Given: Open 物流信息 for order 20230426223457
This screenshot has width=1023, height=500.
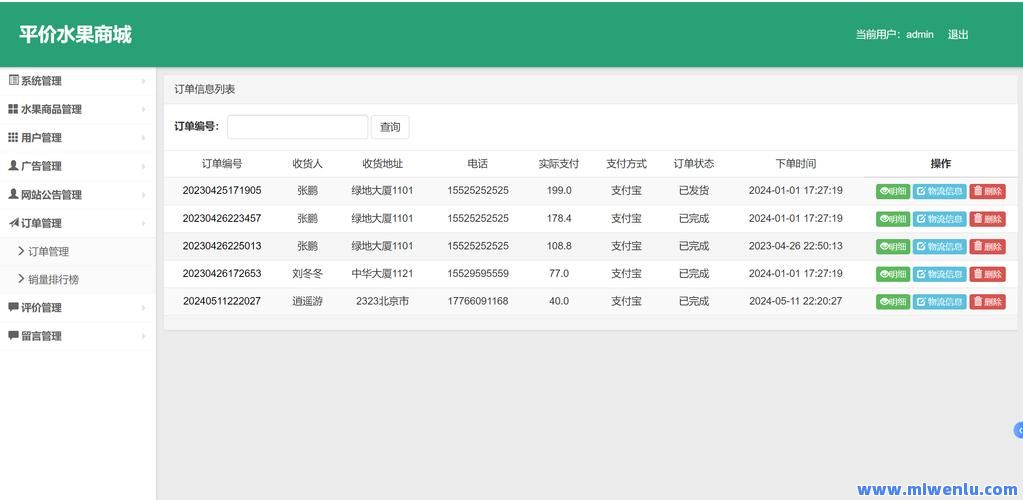Looking at the screenshot, I should click(939, 219).
